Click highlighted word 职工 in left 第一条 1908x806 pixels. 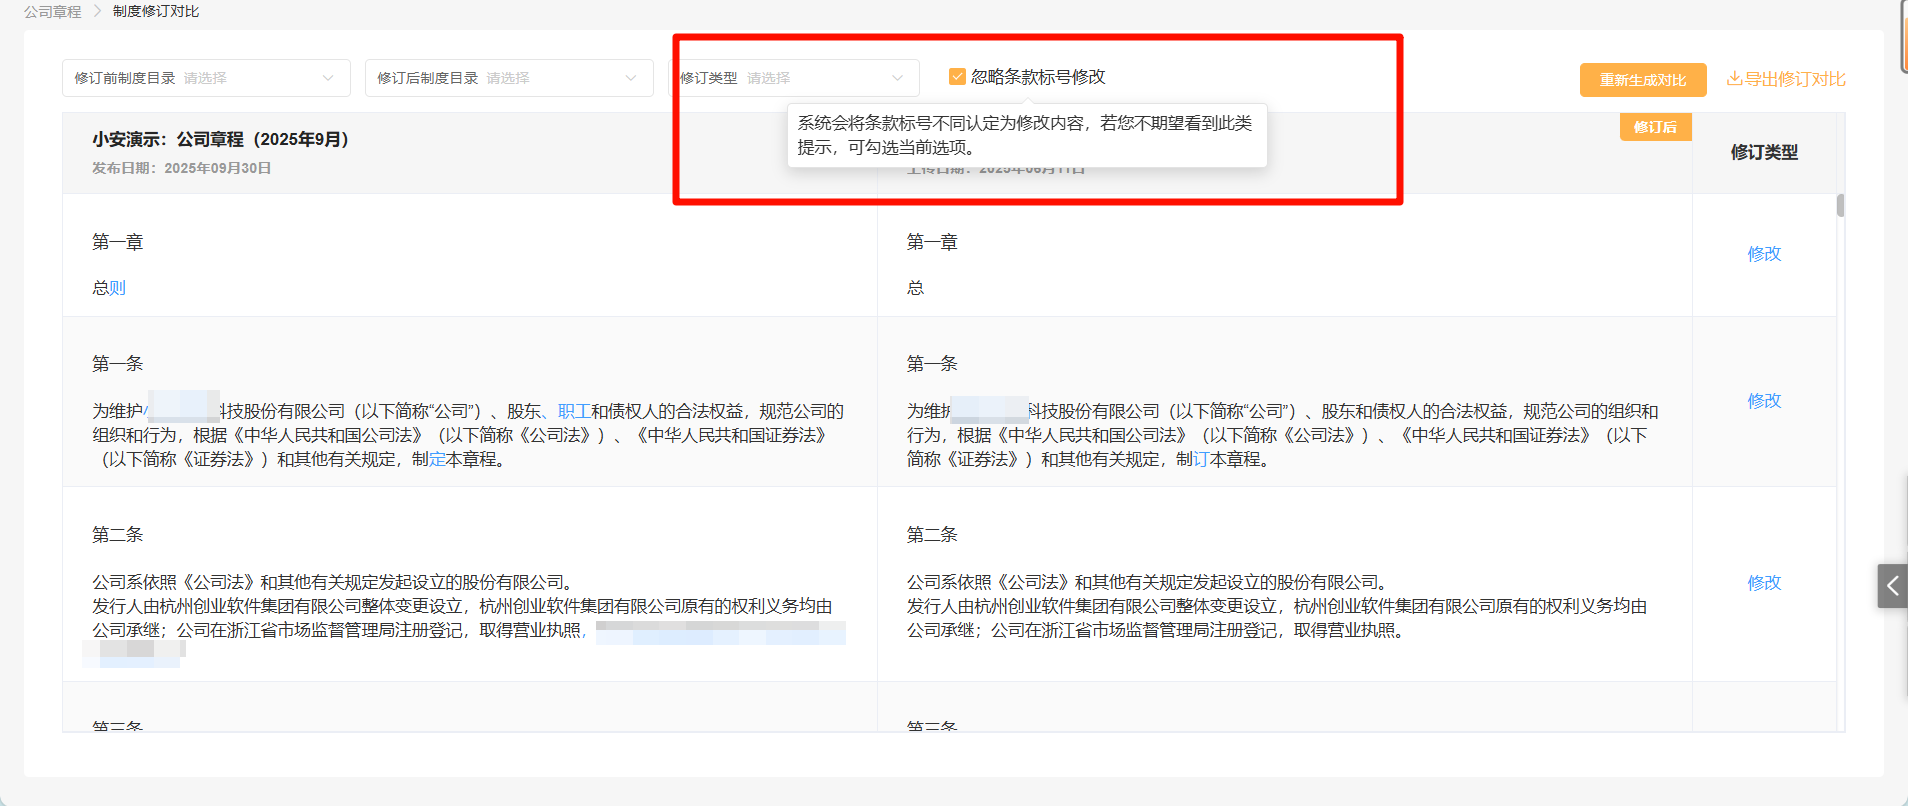[574, 412]
